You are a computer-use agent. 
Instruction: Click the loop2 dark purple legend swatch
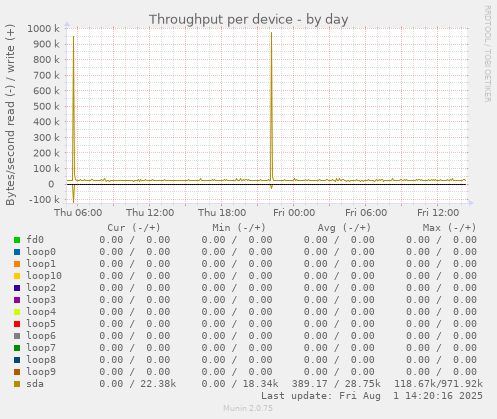tap(17, 288)
